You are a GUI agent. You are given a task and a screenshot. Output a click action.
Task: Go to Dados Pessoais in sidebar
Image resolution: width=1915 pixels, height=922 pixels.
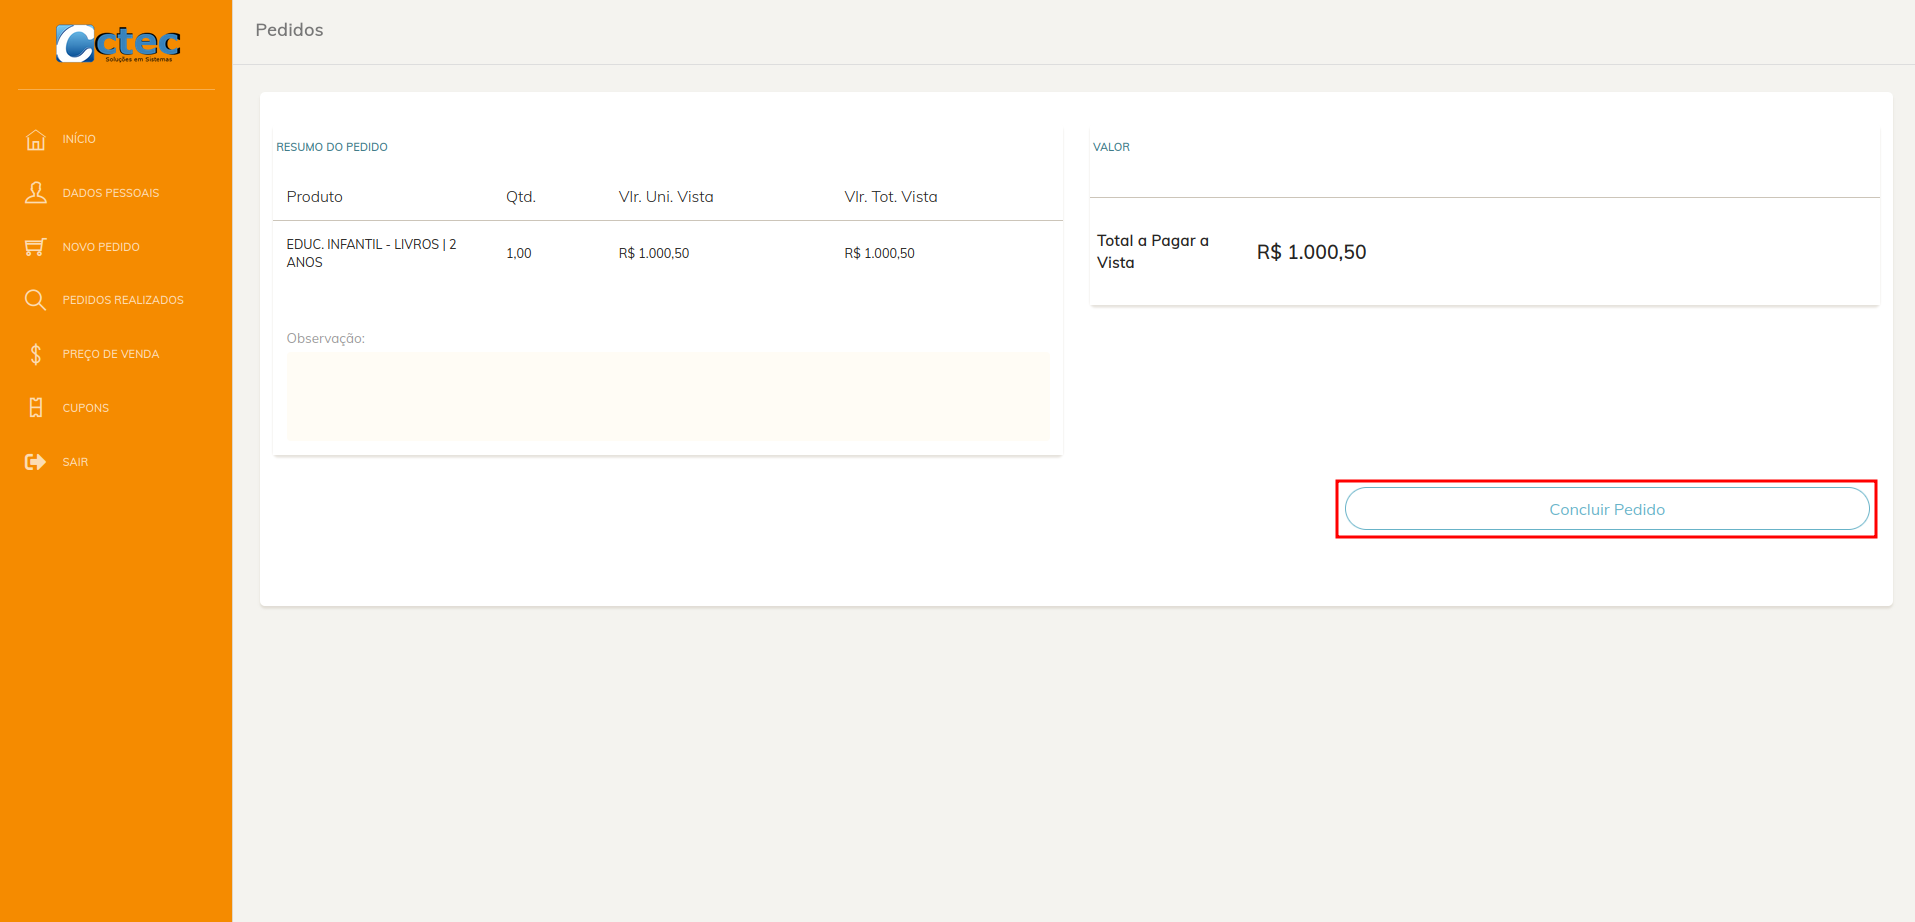[x=111, y=193]
